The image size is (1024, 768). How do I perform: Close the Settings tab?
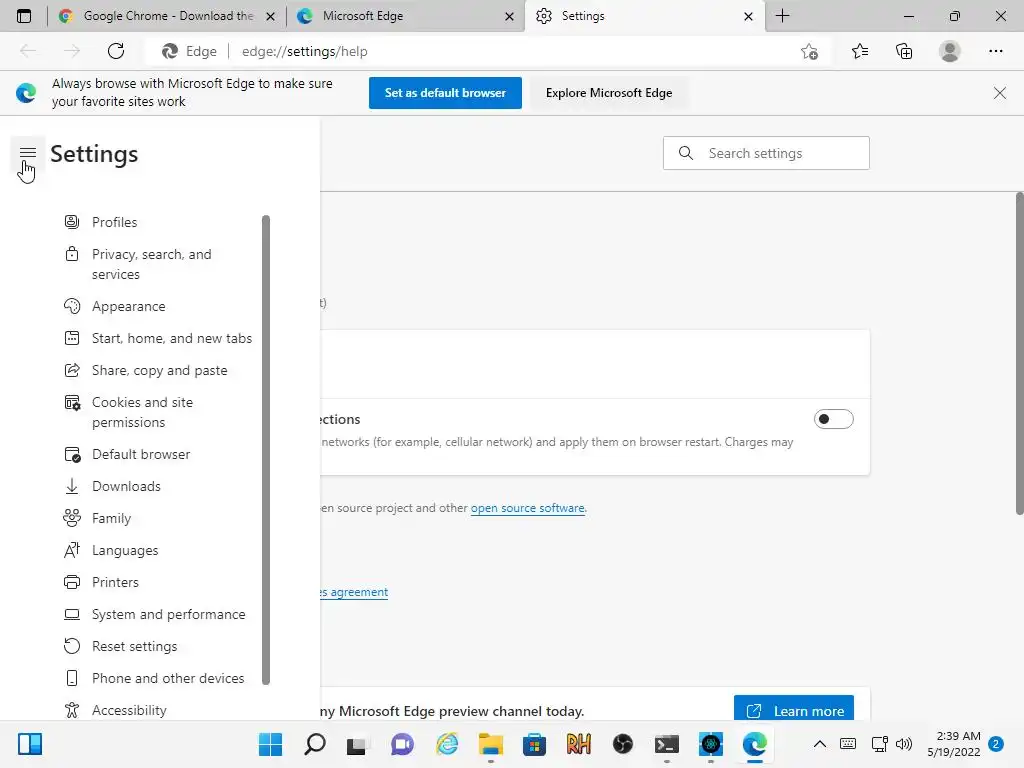pos(748,16)
